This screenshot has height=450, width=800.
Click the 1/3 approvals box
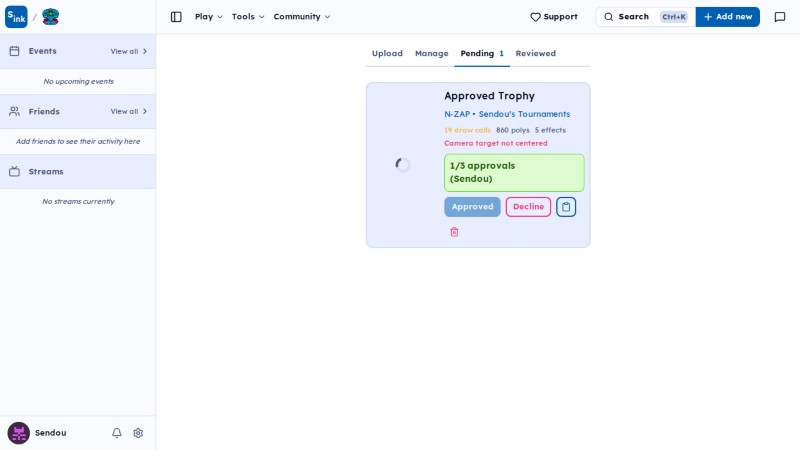[514, 173]
